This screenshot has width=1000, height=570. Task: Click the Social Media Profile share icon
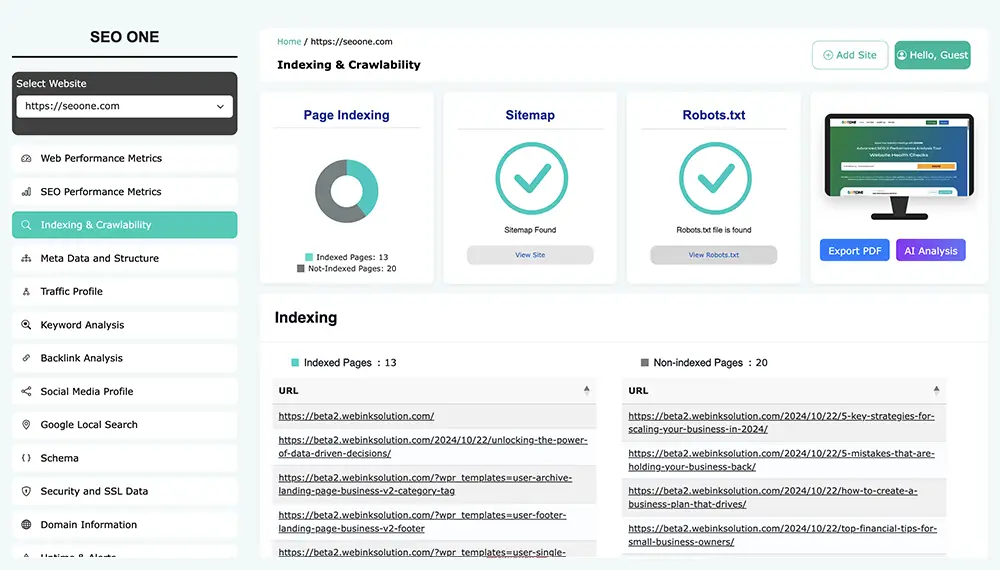pos(26,392)
